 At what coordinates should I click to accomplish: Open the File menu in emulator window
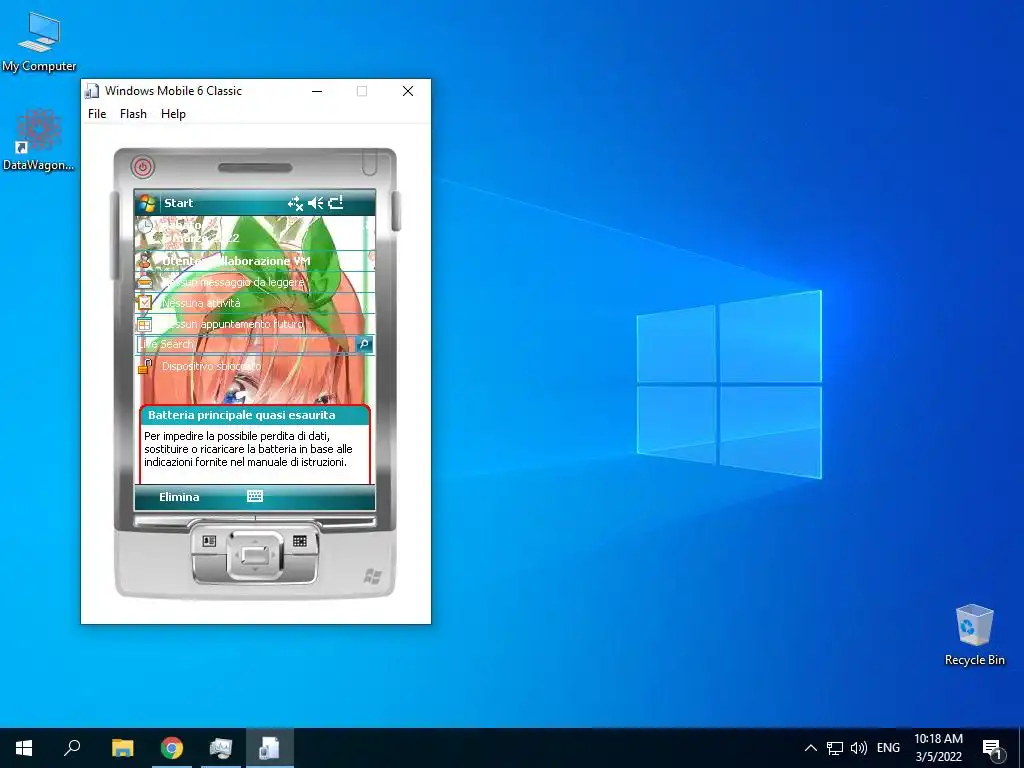point(97,114)
